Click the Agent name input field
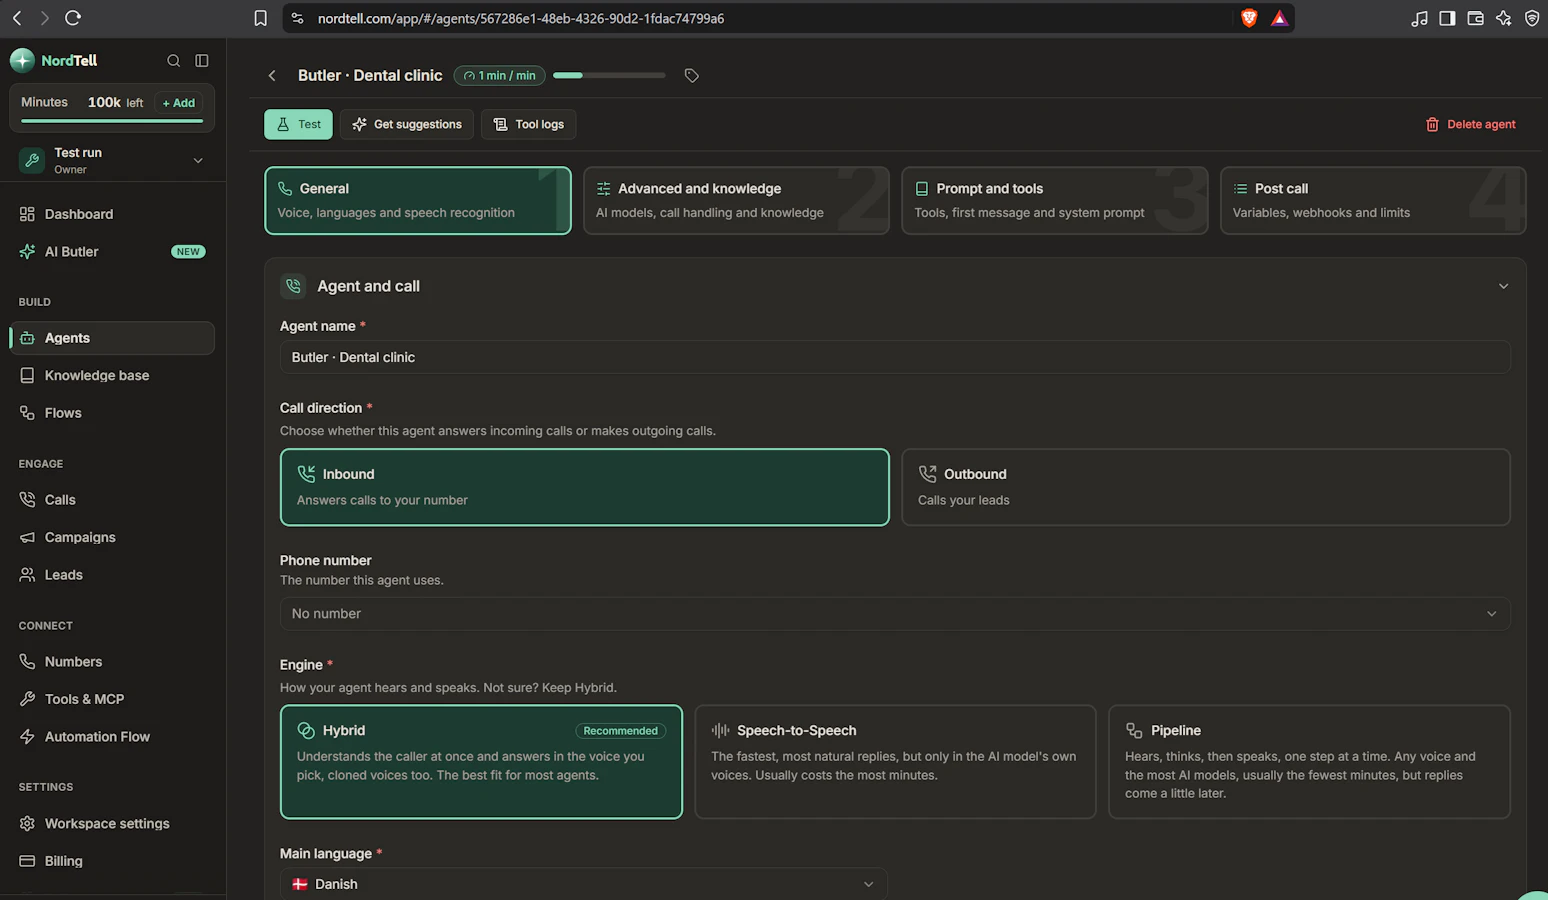The height and width of the screenshot is (900, 1548). coord(895,357)
